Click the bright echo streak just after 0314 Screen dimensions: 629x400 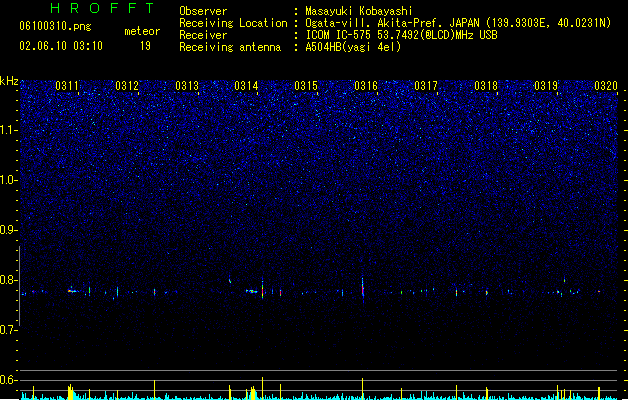pyautogui.click(x=262, y=289)
